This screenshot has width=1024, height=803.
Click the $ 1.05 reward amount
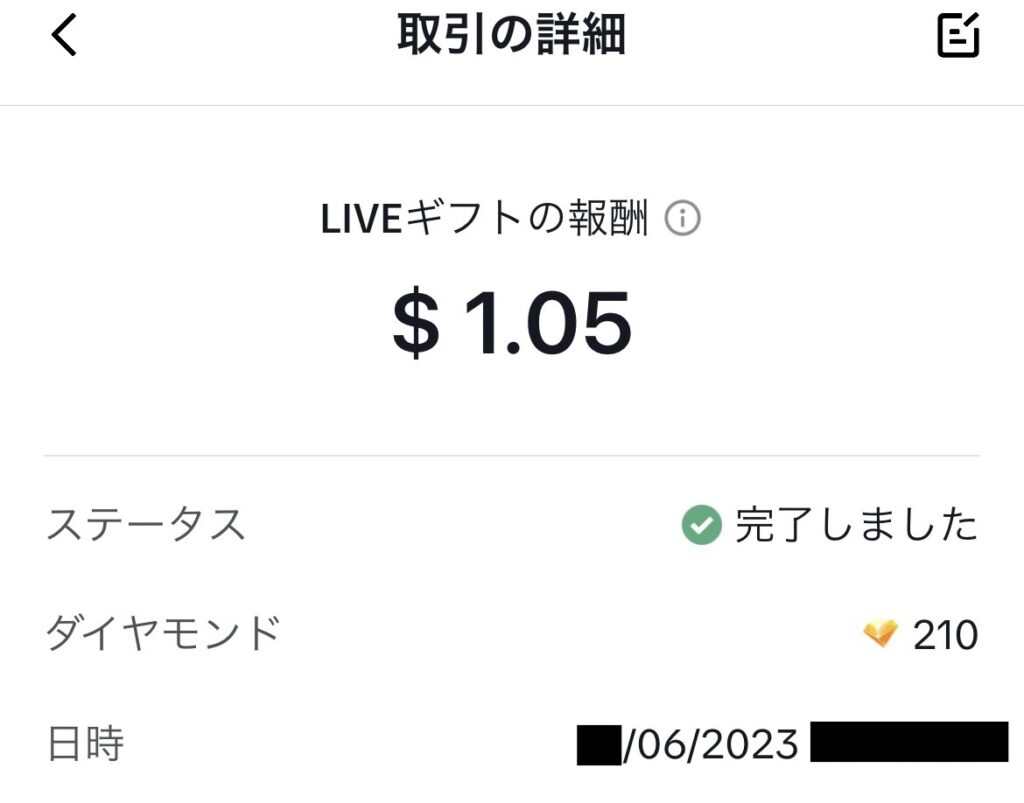[x=512, y=322]
